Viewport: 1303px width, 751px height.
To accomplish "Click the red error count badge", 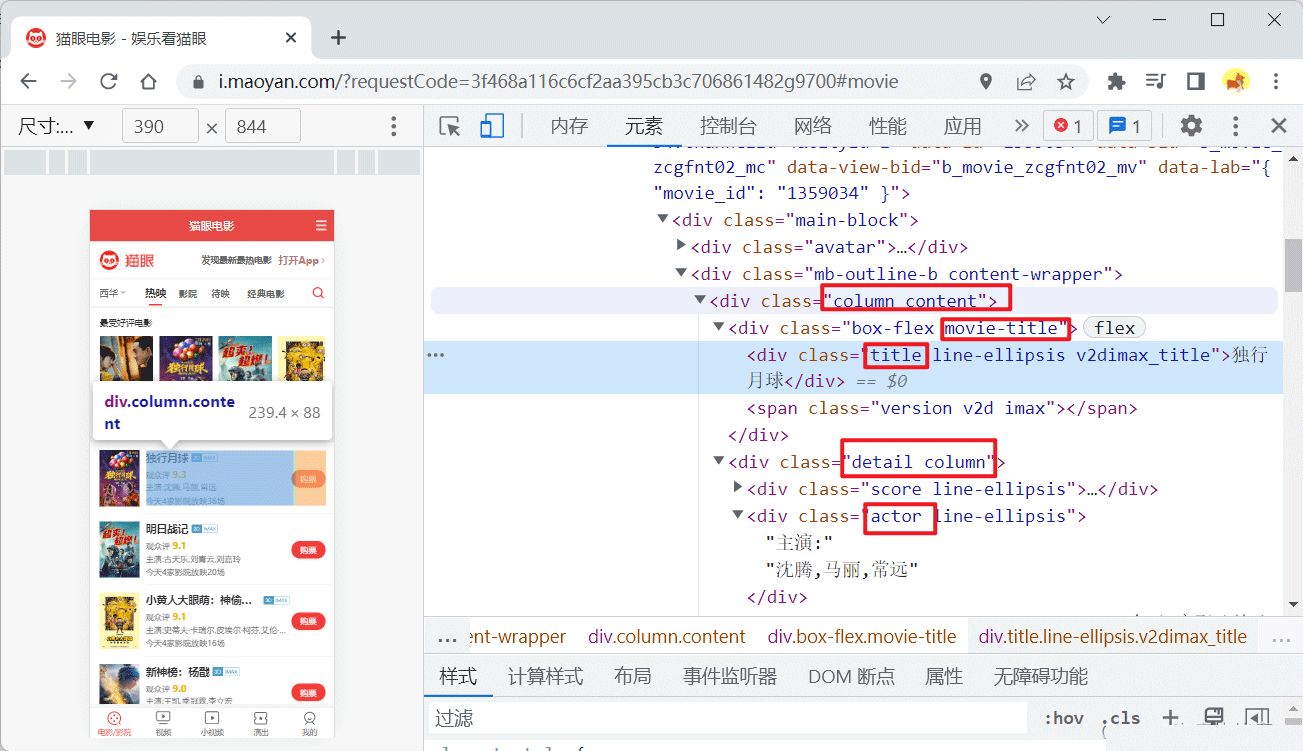I will coord(1068,126).
